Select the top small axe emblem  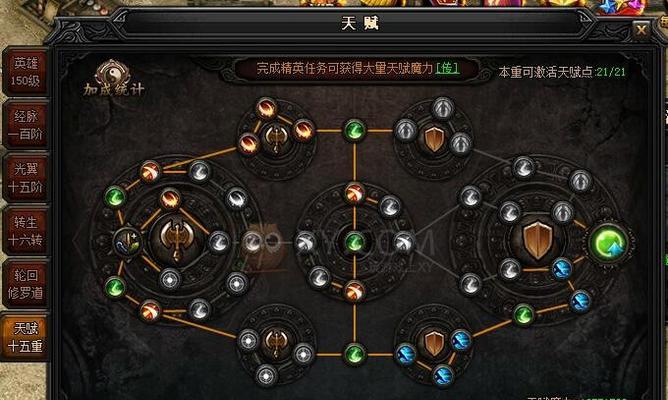tap(276, 138)
